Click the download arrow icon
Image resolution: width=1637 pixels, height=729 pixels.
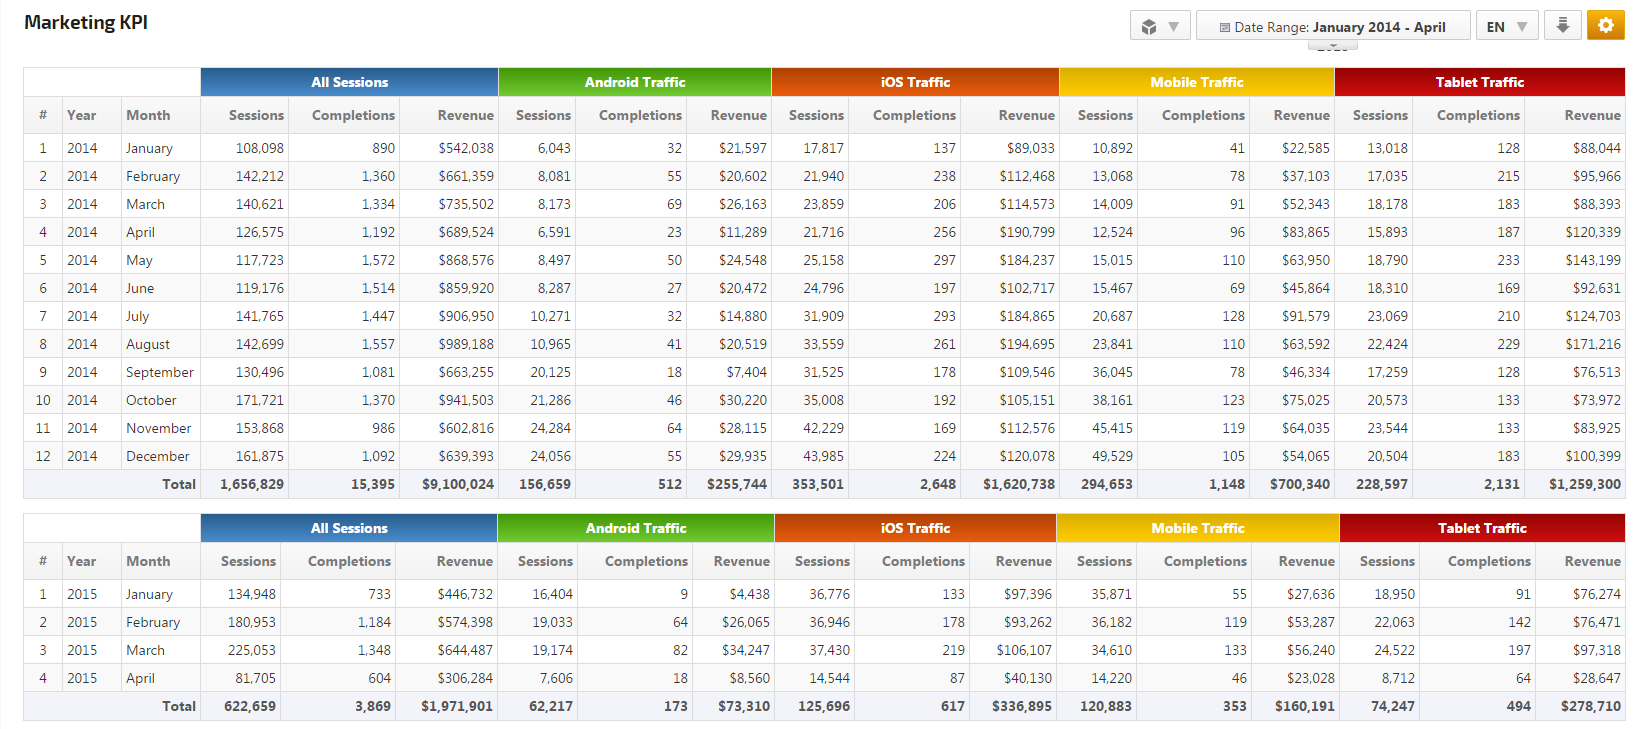point(1562,26)
